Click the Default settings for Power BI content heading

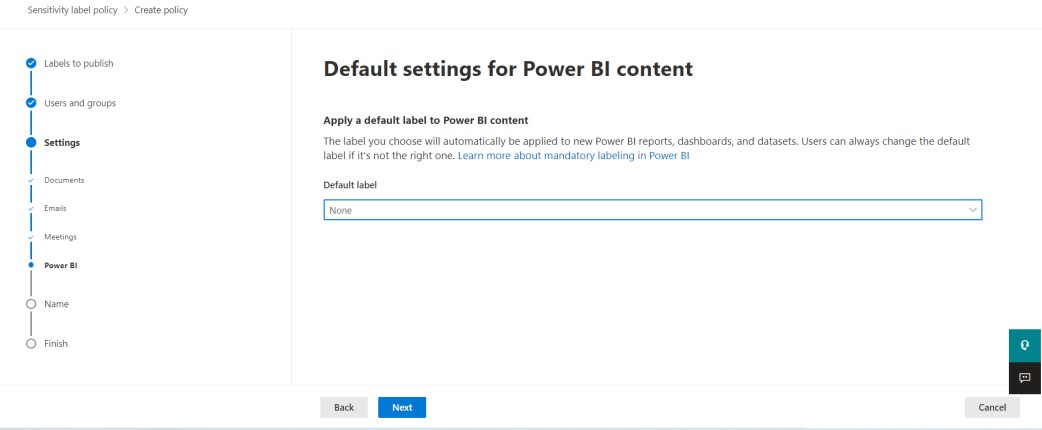pyautogui.click(x=508, y=68)
